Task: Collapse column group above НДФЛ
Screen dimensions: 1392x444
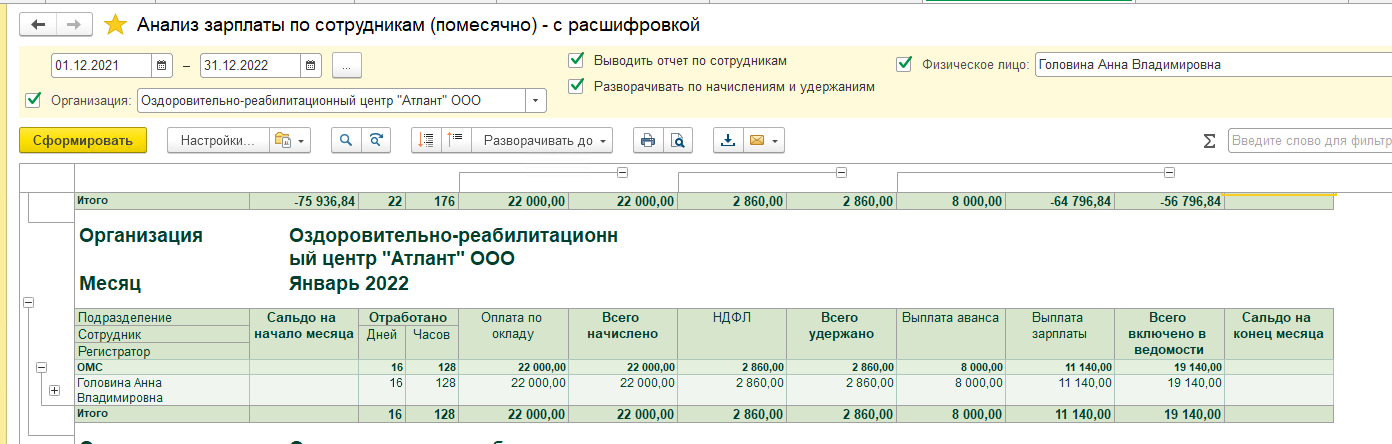Action: click(x=840, y=173)
